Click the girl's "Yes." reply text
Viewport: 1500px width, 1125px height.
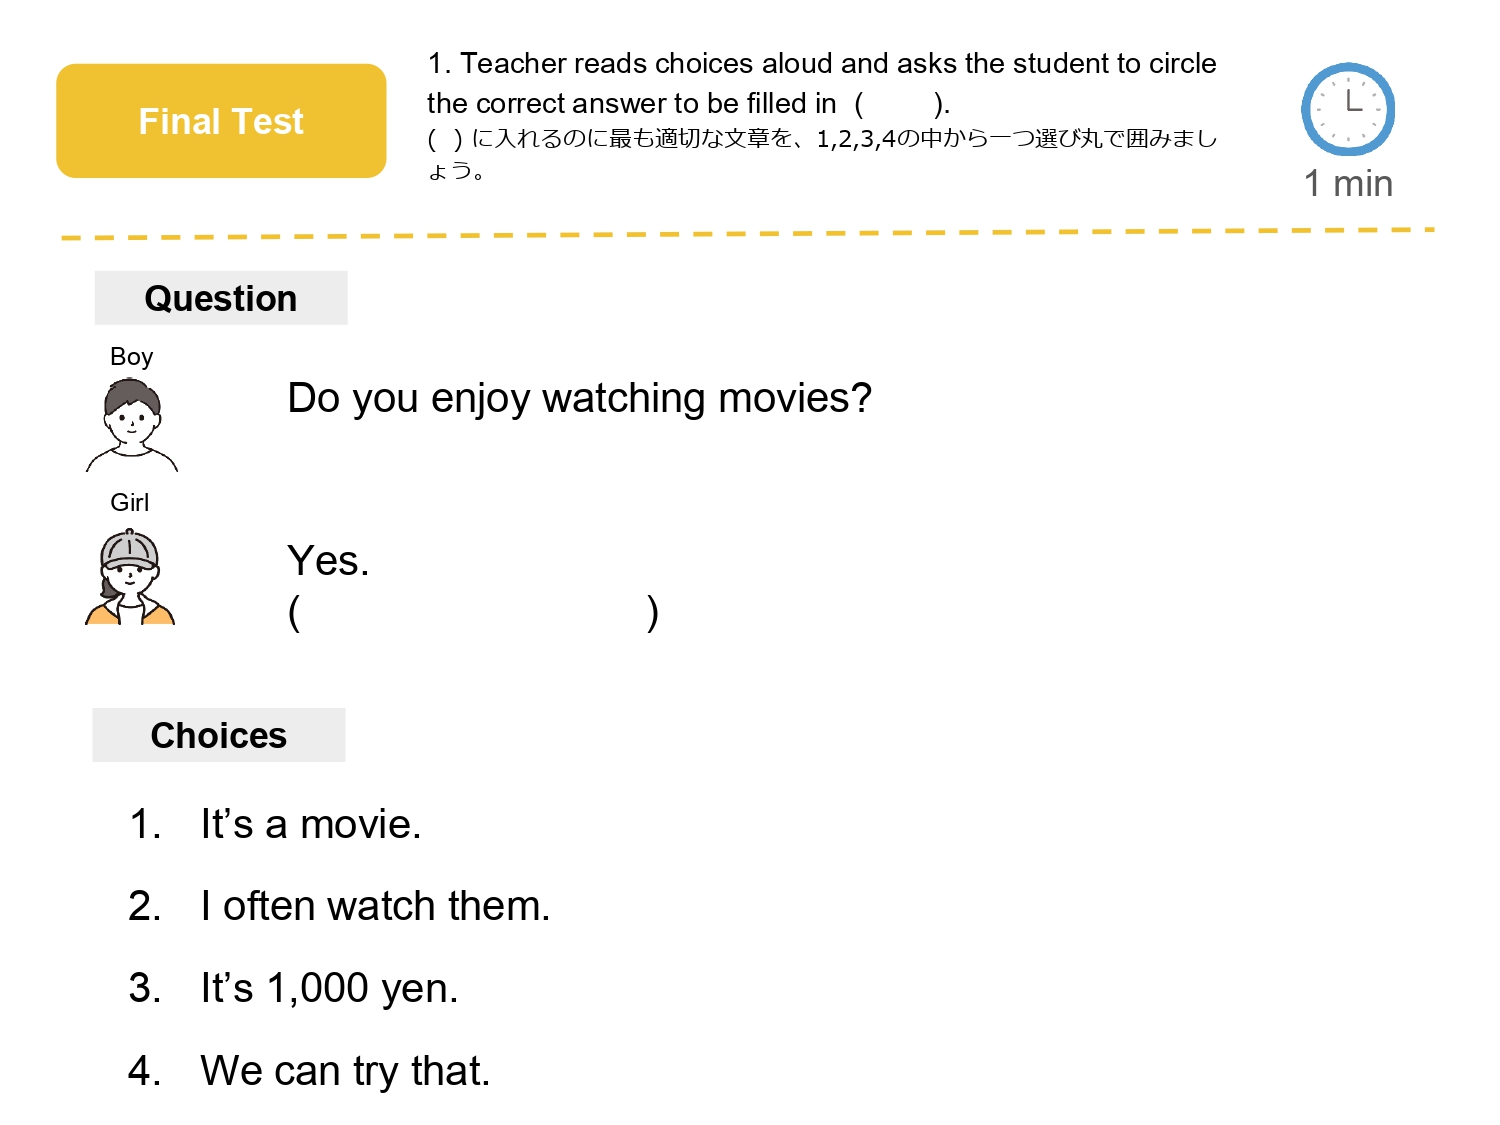(328, 561)
